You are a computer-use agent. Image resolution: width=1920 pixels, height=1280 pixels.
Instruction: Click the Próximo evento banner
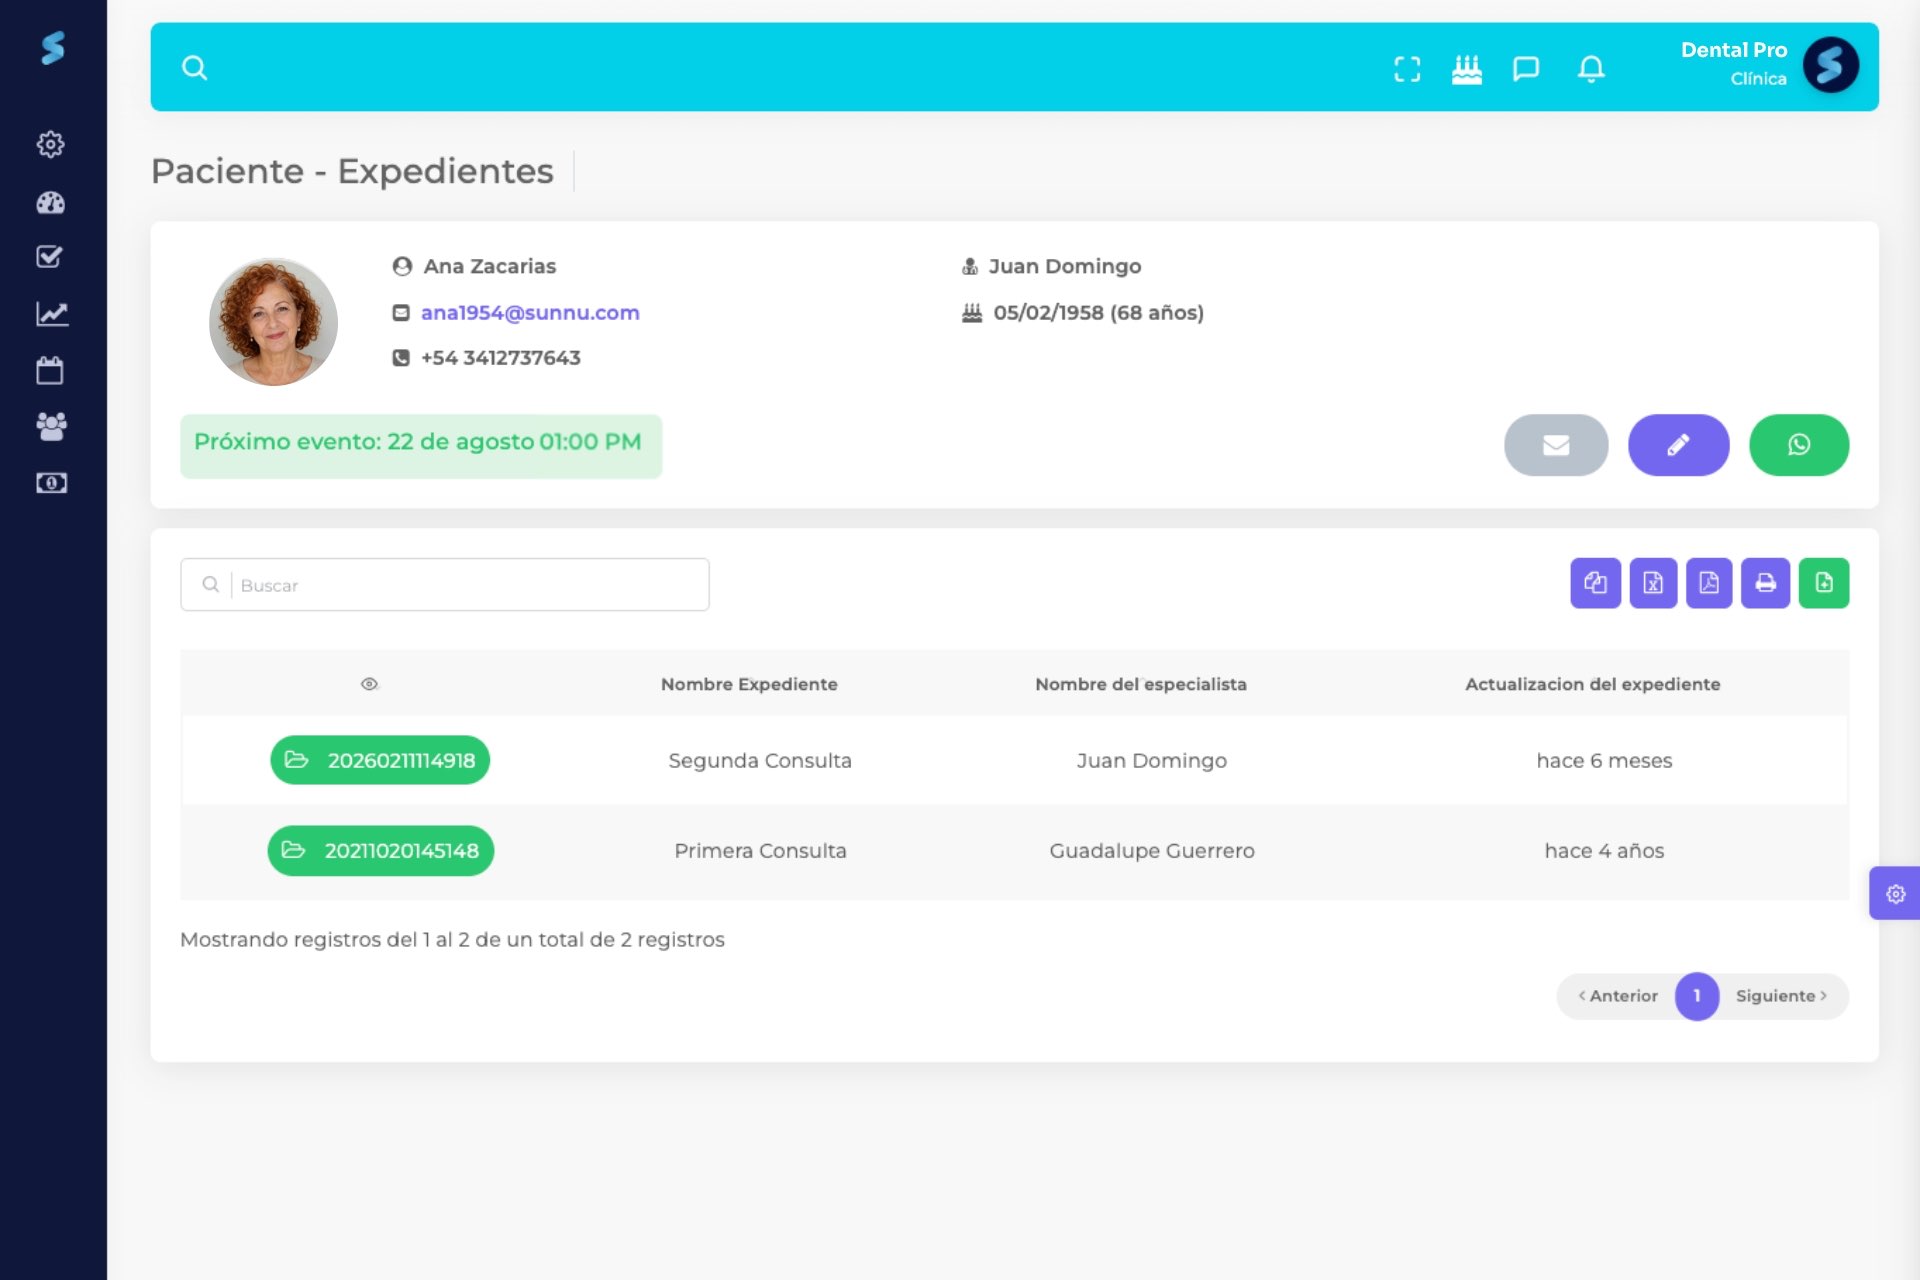tap(421, 446)
